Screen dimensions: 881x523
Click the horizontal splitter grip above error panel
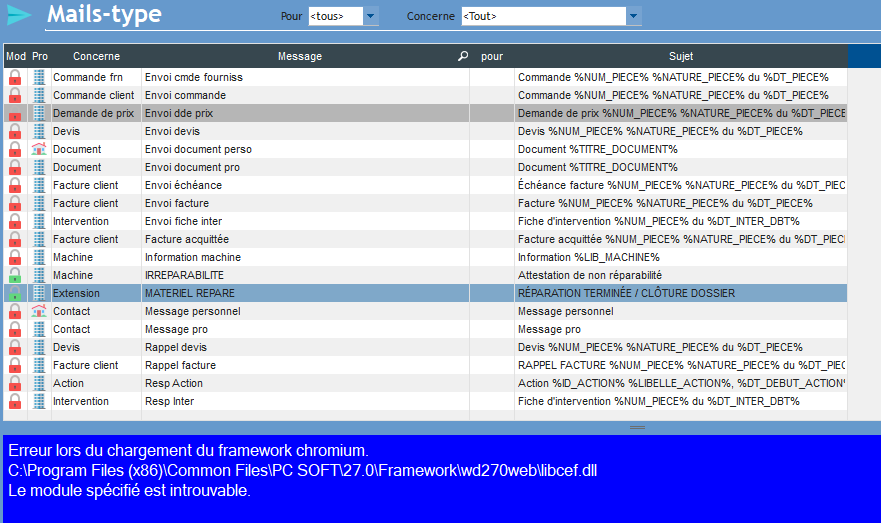pos(637,428)
